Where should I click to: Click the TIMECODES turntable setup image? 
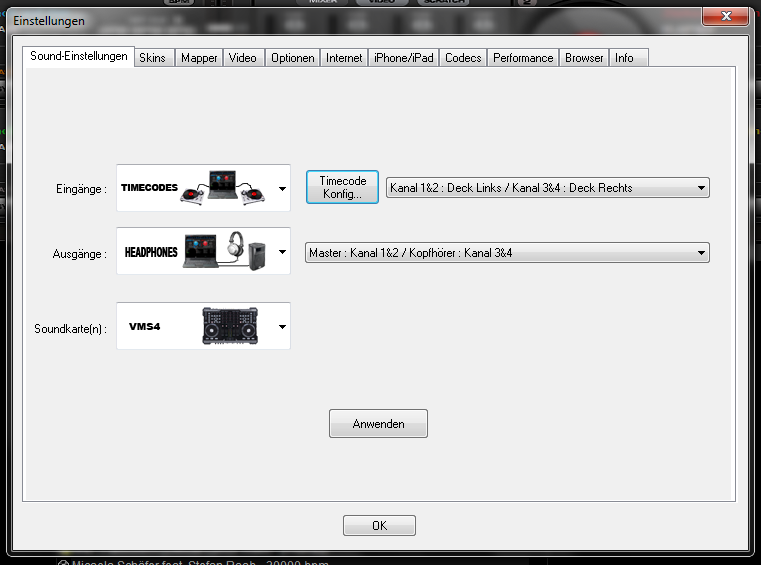[x=223, y=187]
